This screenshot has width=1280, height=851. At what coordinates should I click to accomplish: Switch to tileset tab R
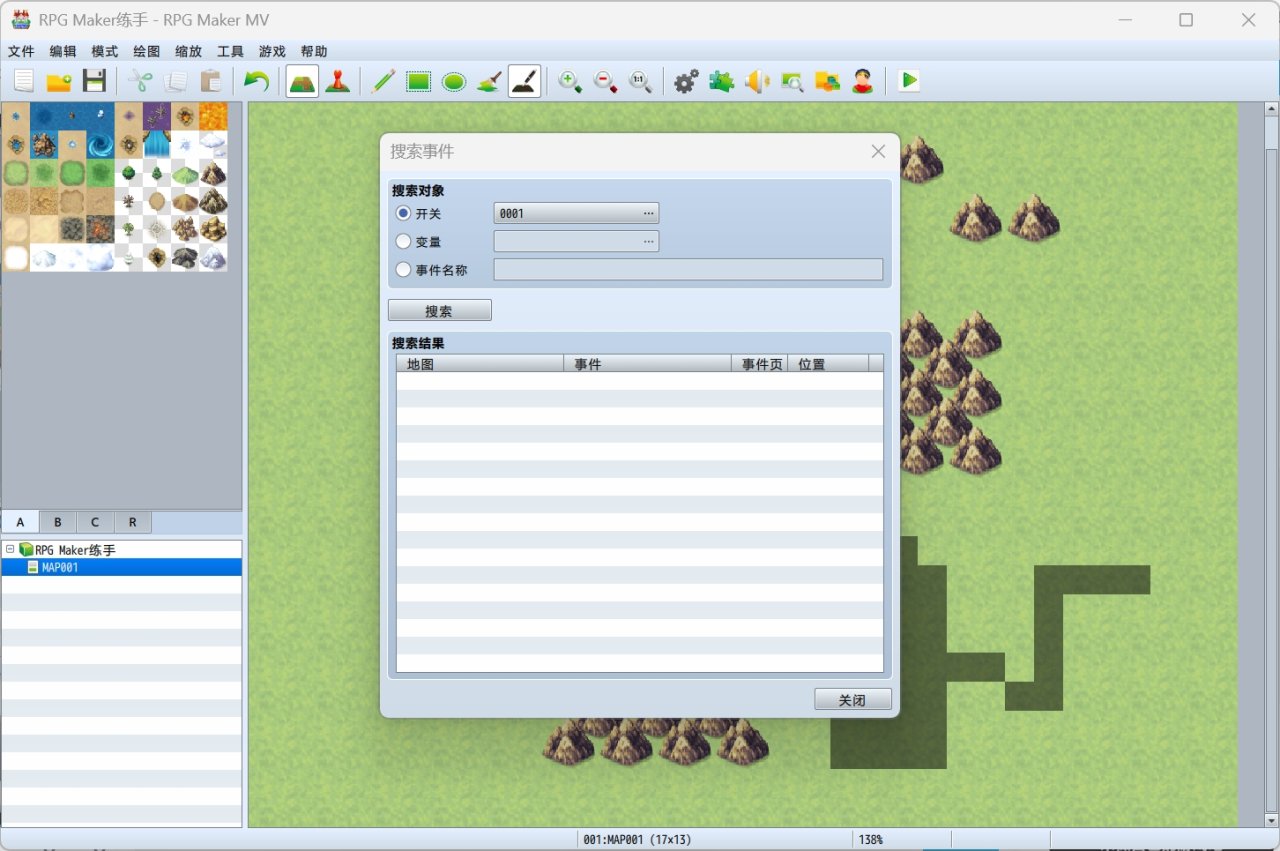(x=133, y=522)
